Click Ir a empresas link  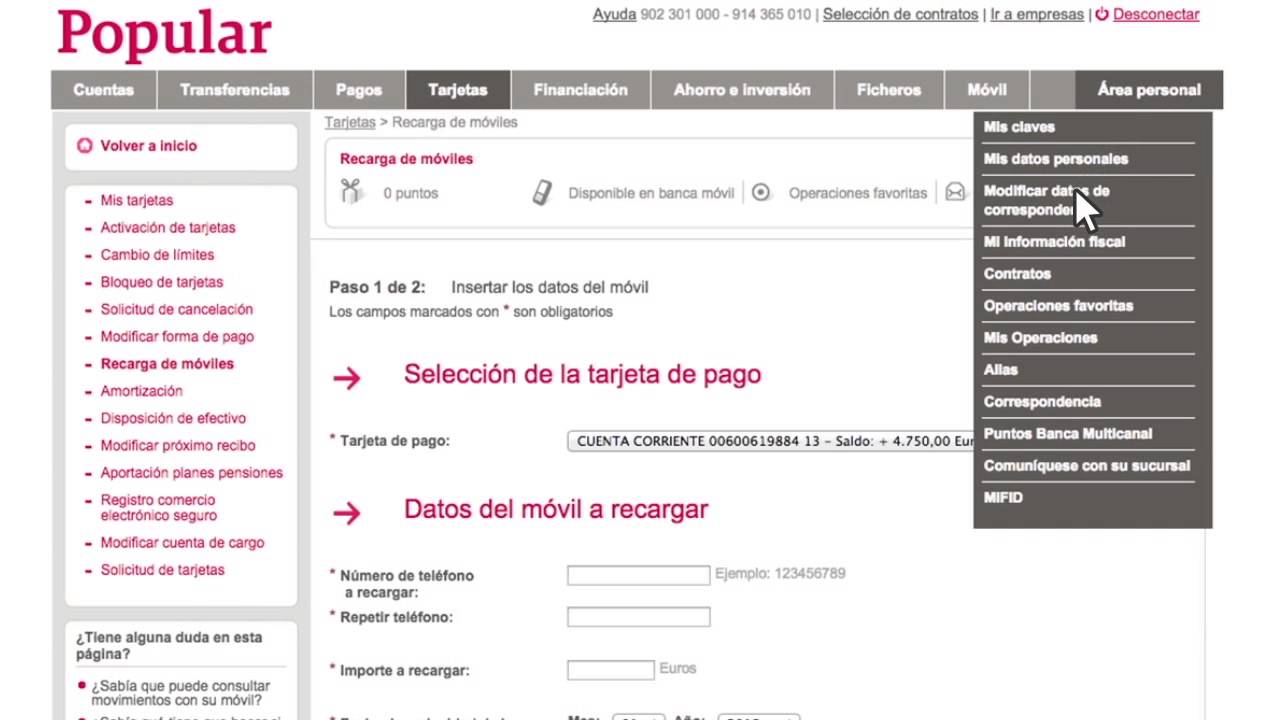point(1037,15)
